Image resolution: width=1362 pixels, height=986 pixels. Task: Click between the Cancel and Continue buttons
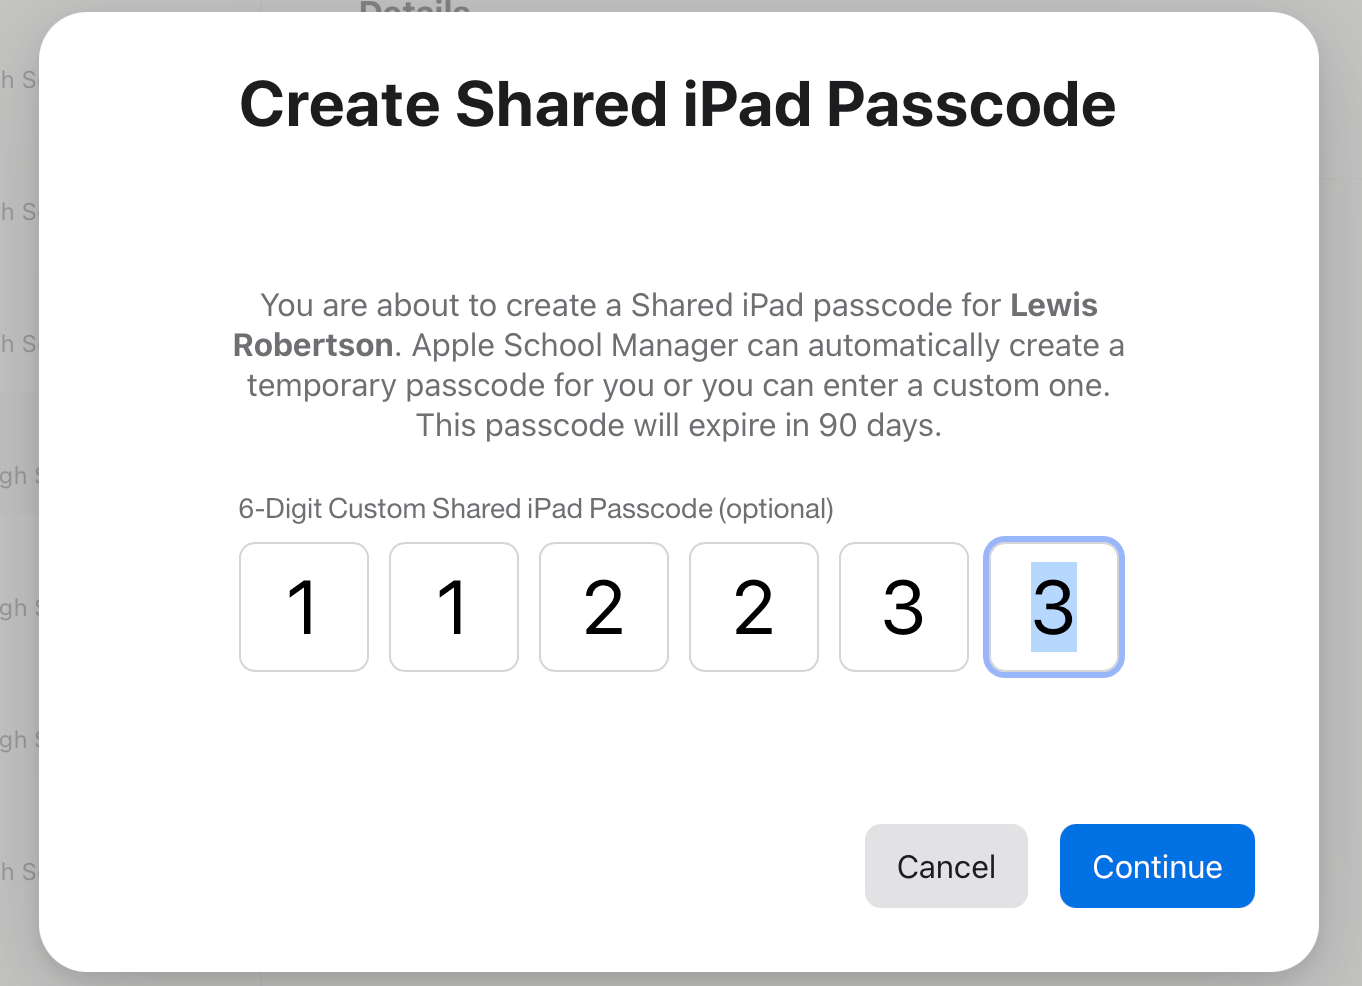coord(1043,866)
